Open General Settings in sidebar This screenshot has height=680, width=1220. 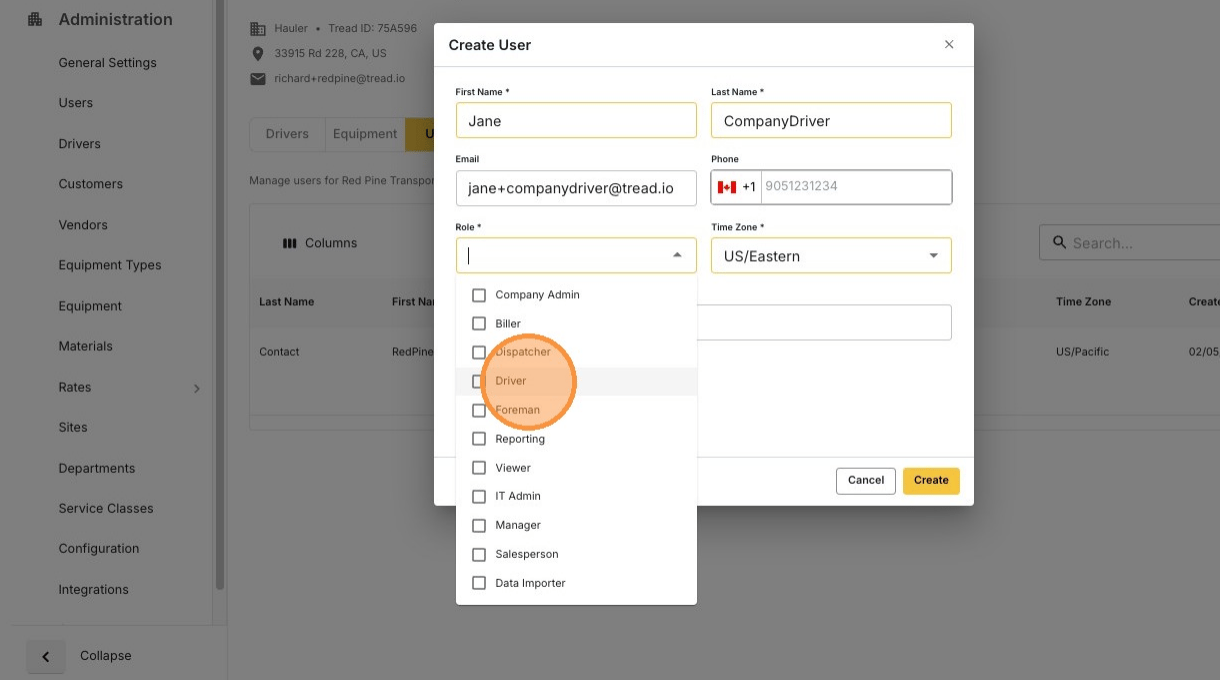point(108,62)
